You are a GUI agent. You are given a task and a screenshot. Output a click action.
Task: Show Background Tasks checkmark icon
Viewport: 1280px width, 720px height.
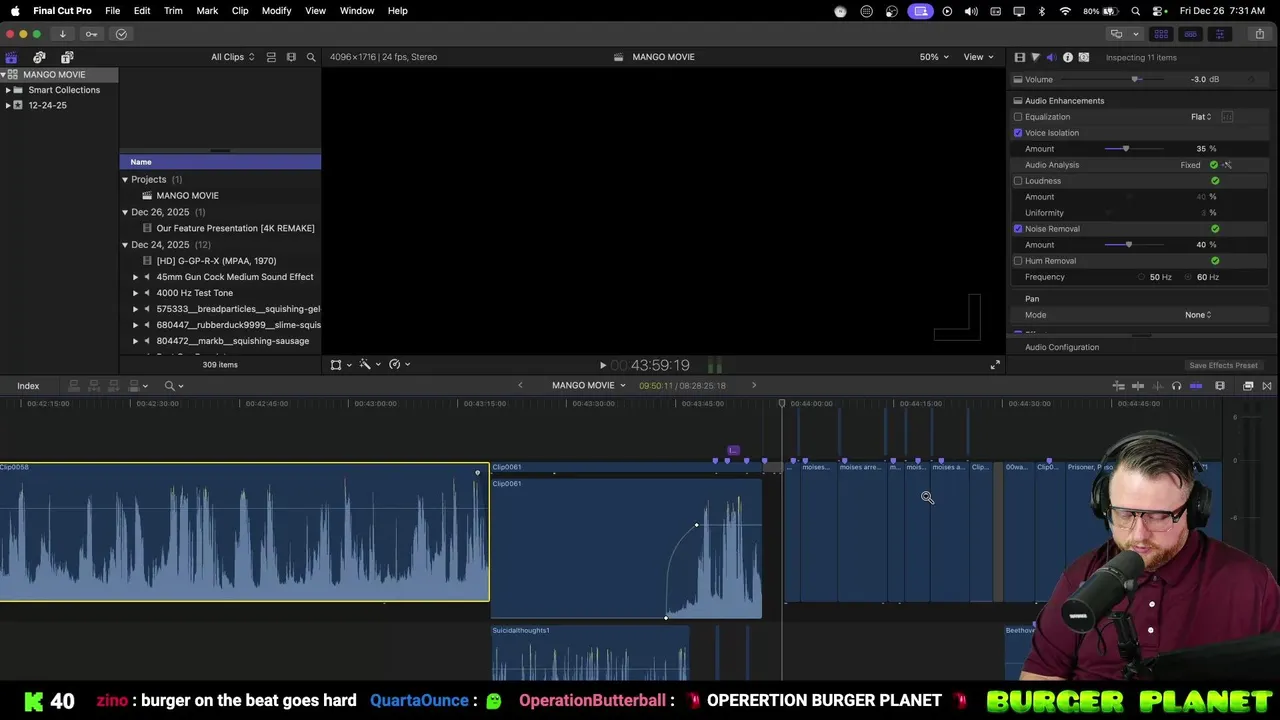tap(121, 34)
